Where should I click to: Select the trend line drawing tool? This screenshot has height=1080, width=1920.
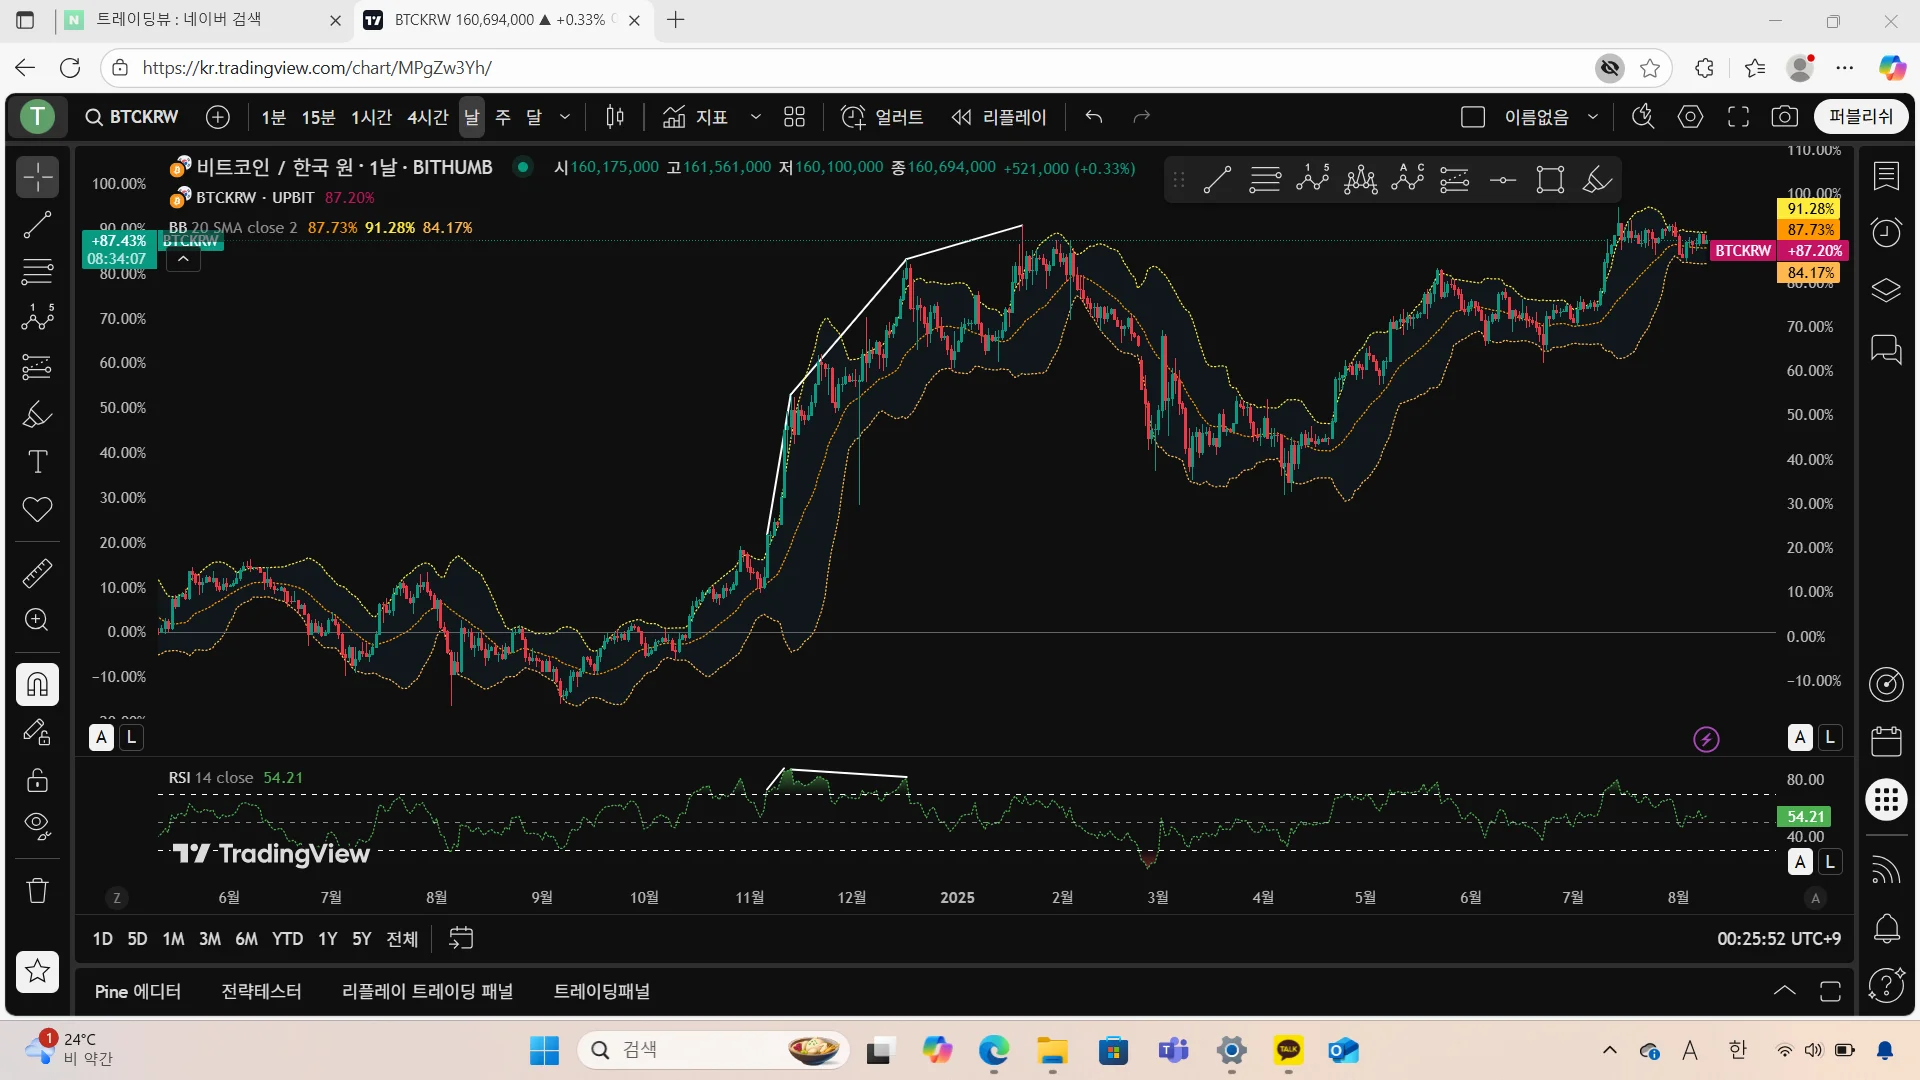[x=37, y=225]
